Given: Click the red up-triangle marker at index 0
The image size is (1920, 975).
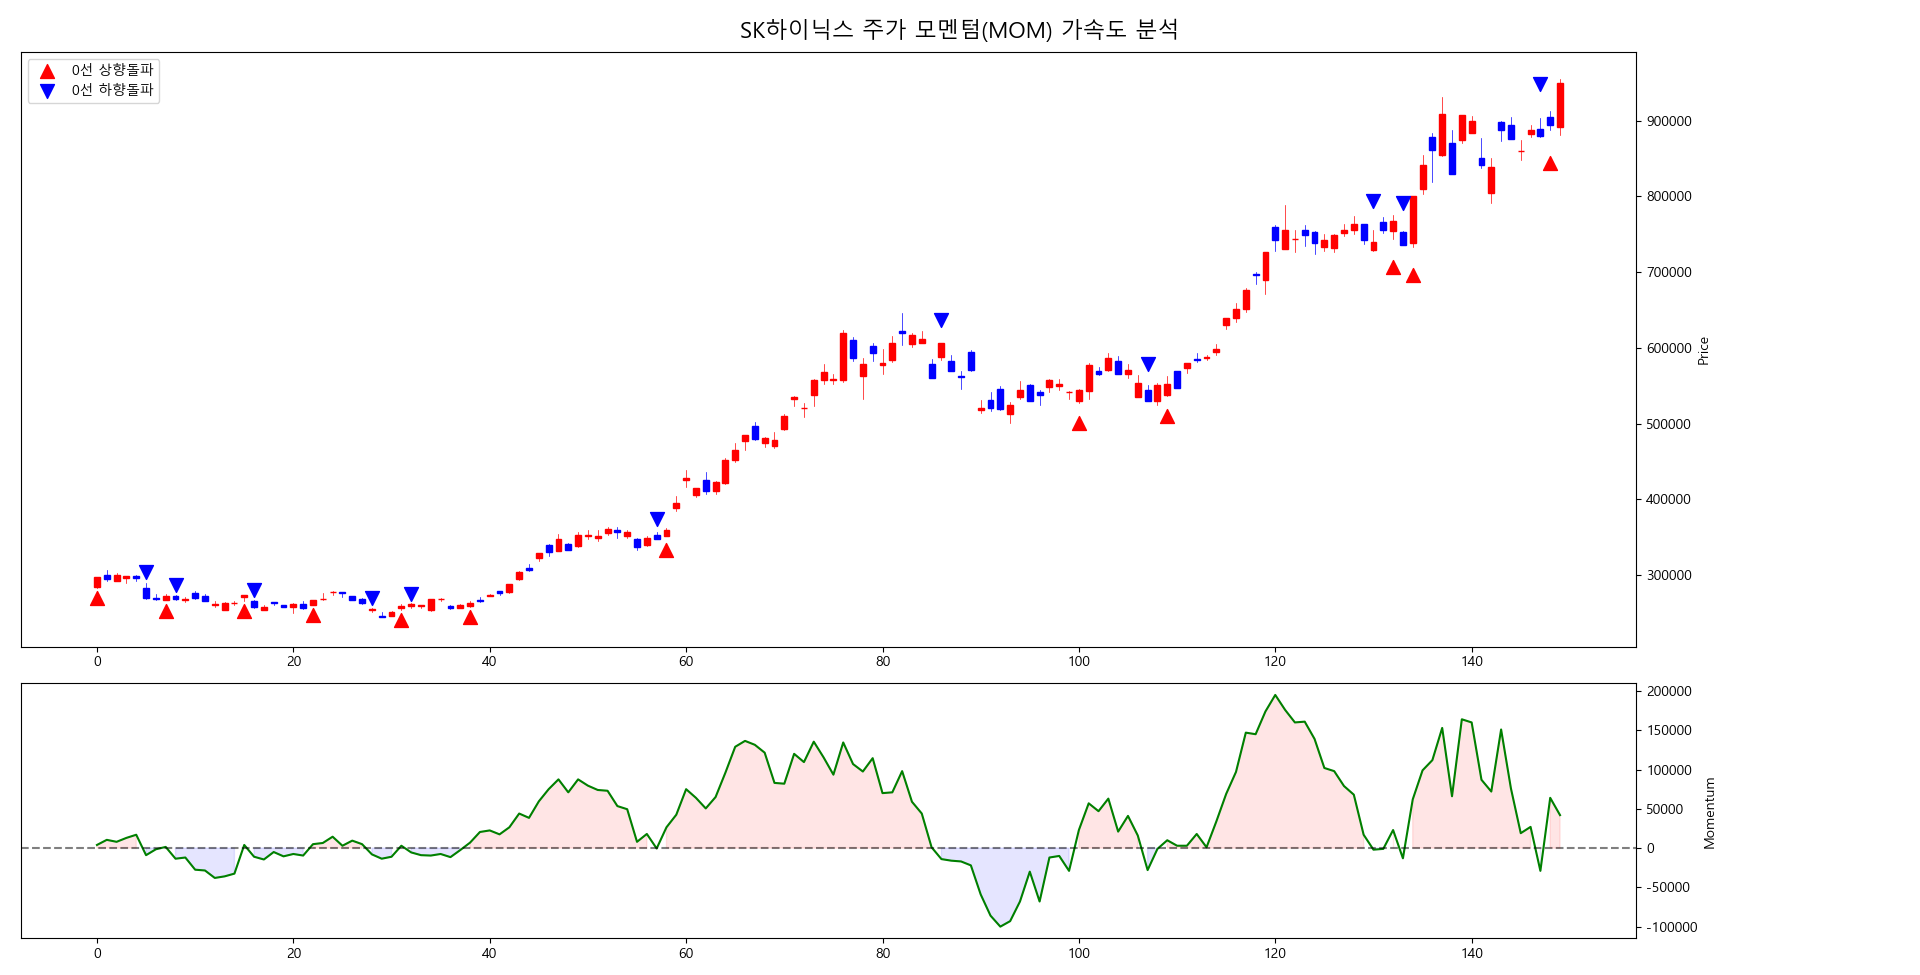Looking at the screenshot, I should tap(97, 598).
